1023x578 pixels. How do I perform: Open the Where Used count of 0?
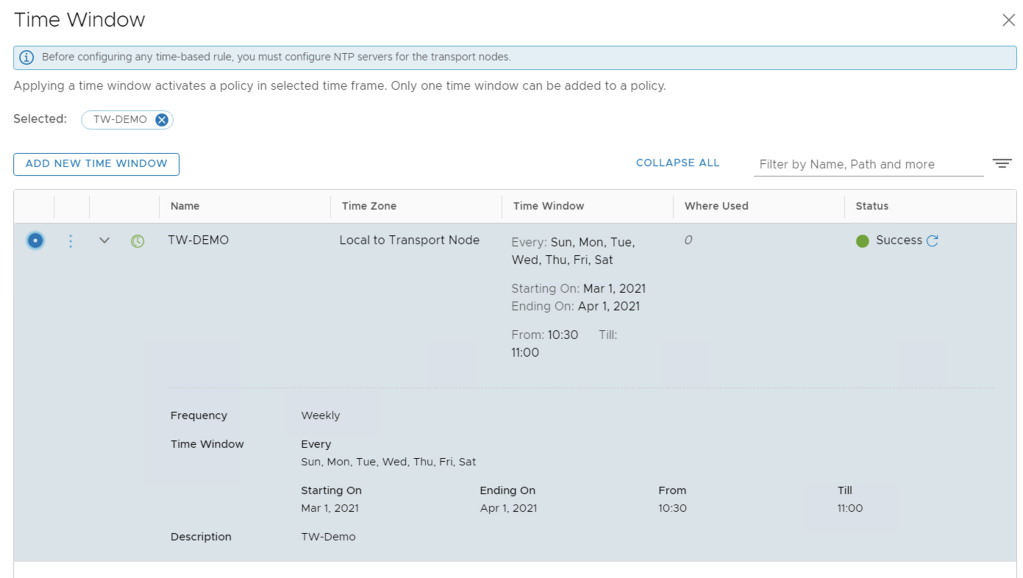(688, 241)
